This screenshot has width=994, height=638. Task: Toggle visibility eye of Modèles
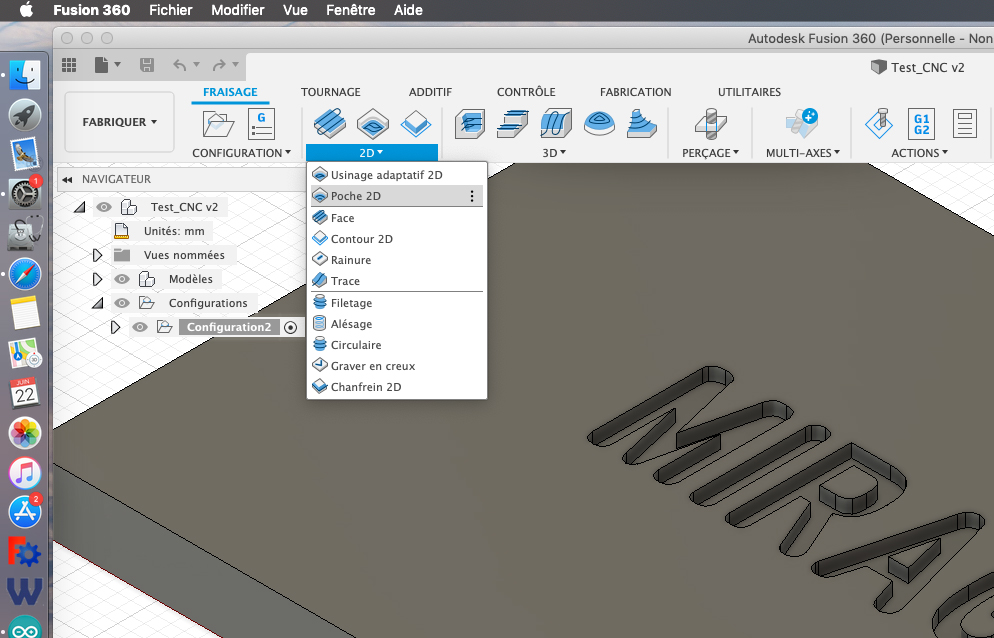(x=122, y=279)
